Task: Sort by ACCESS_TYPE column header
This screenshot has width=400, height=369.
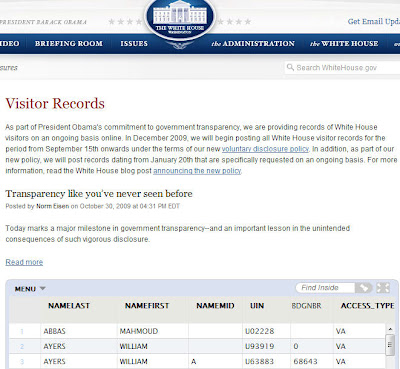Action: coord(367,306)
